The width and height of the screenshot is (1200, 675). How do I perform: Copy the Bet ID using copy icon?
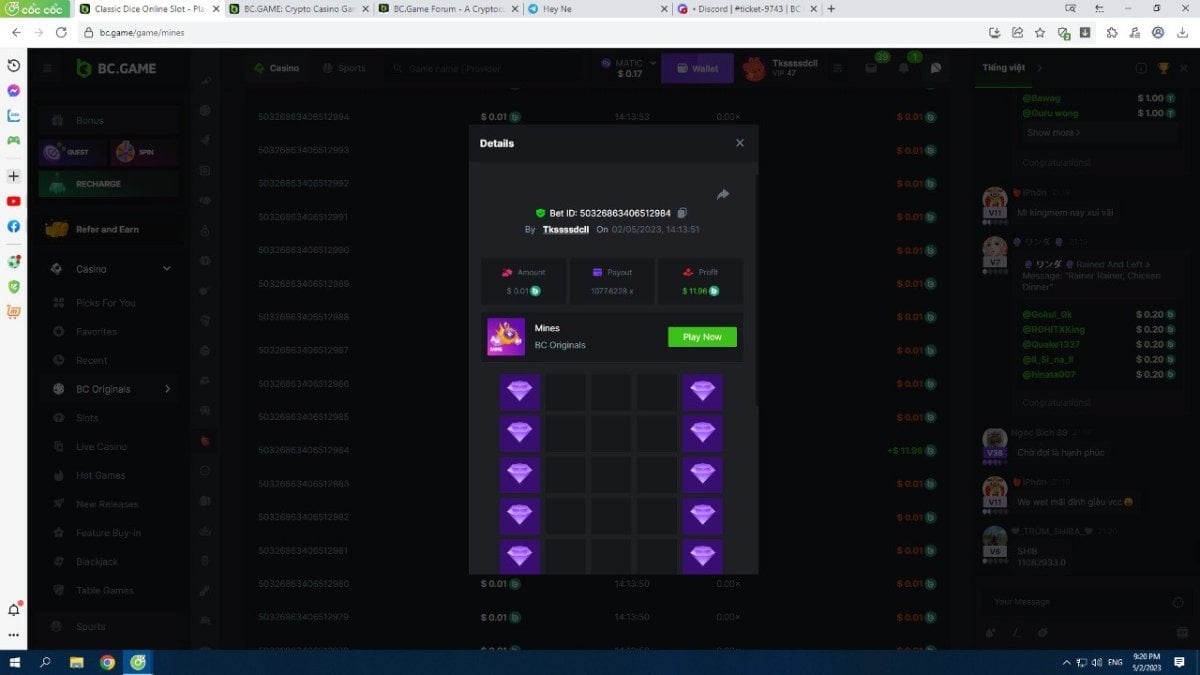pos(682,213)
